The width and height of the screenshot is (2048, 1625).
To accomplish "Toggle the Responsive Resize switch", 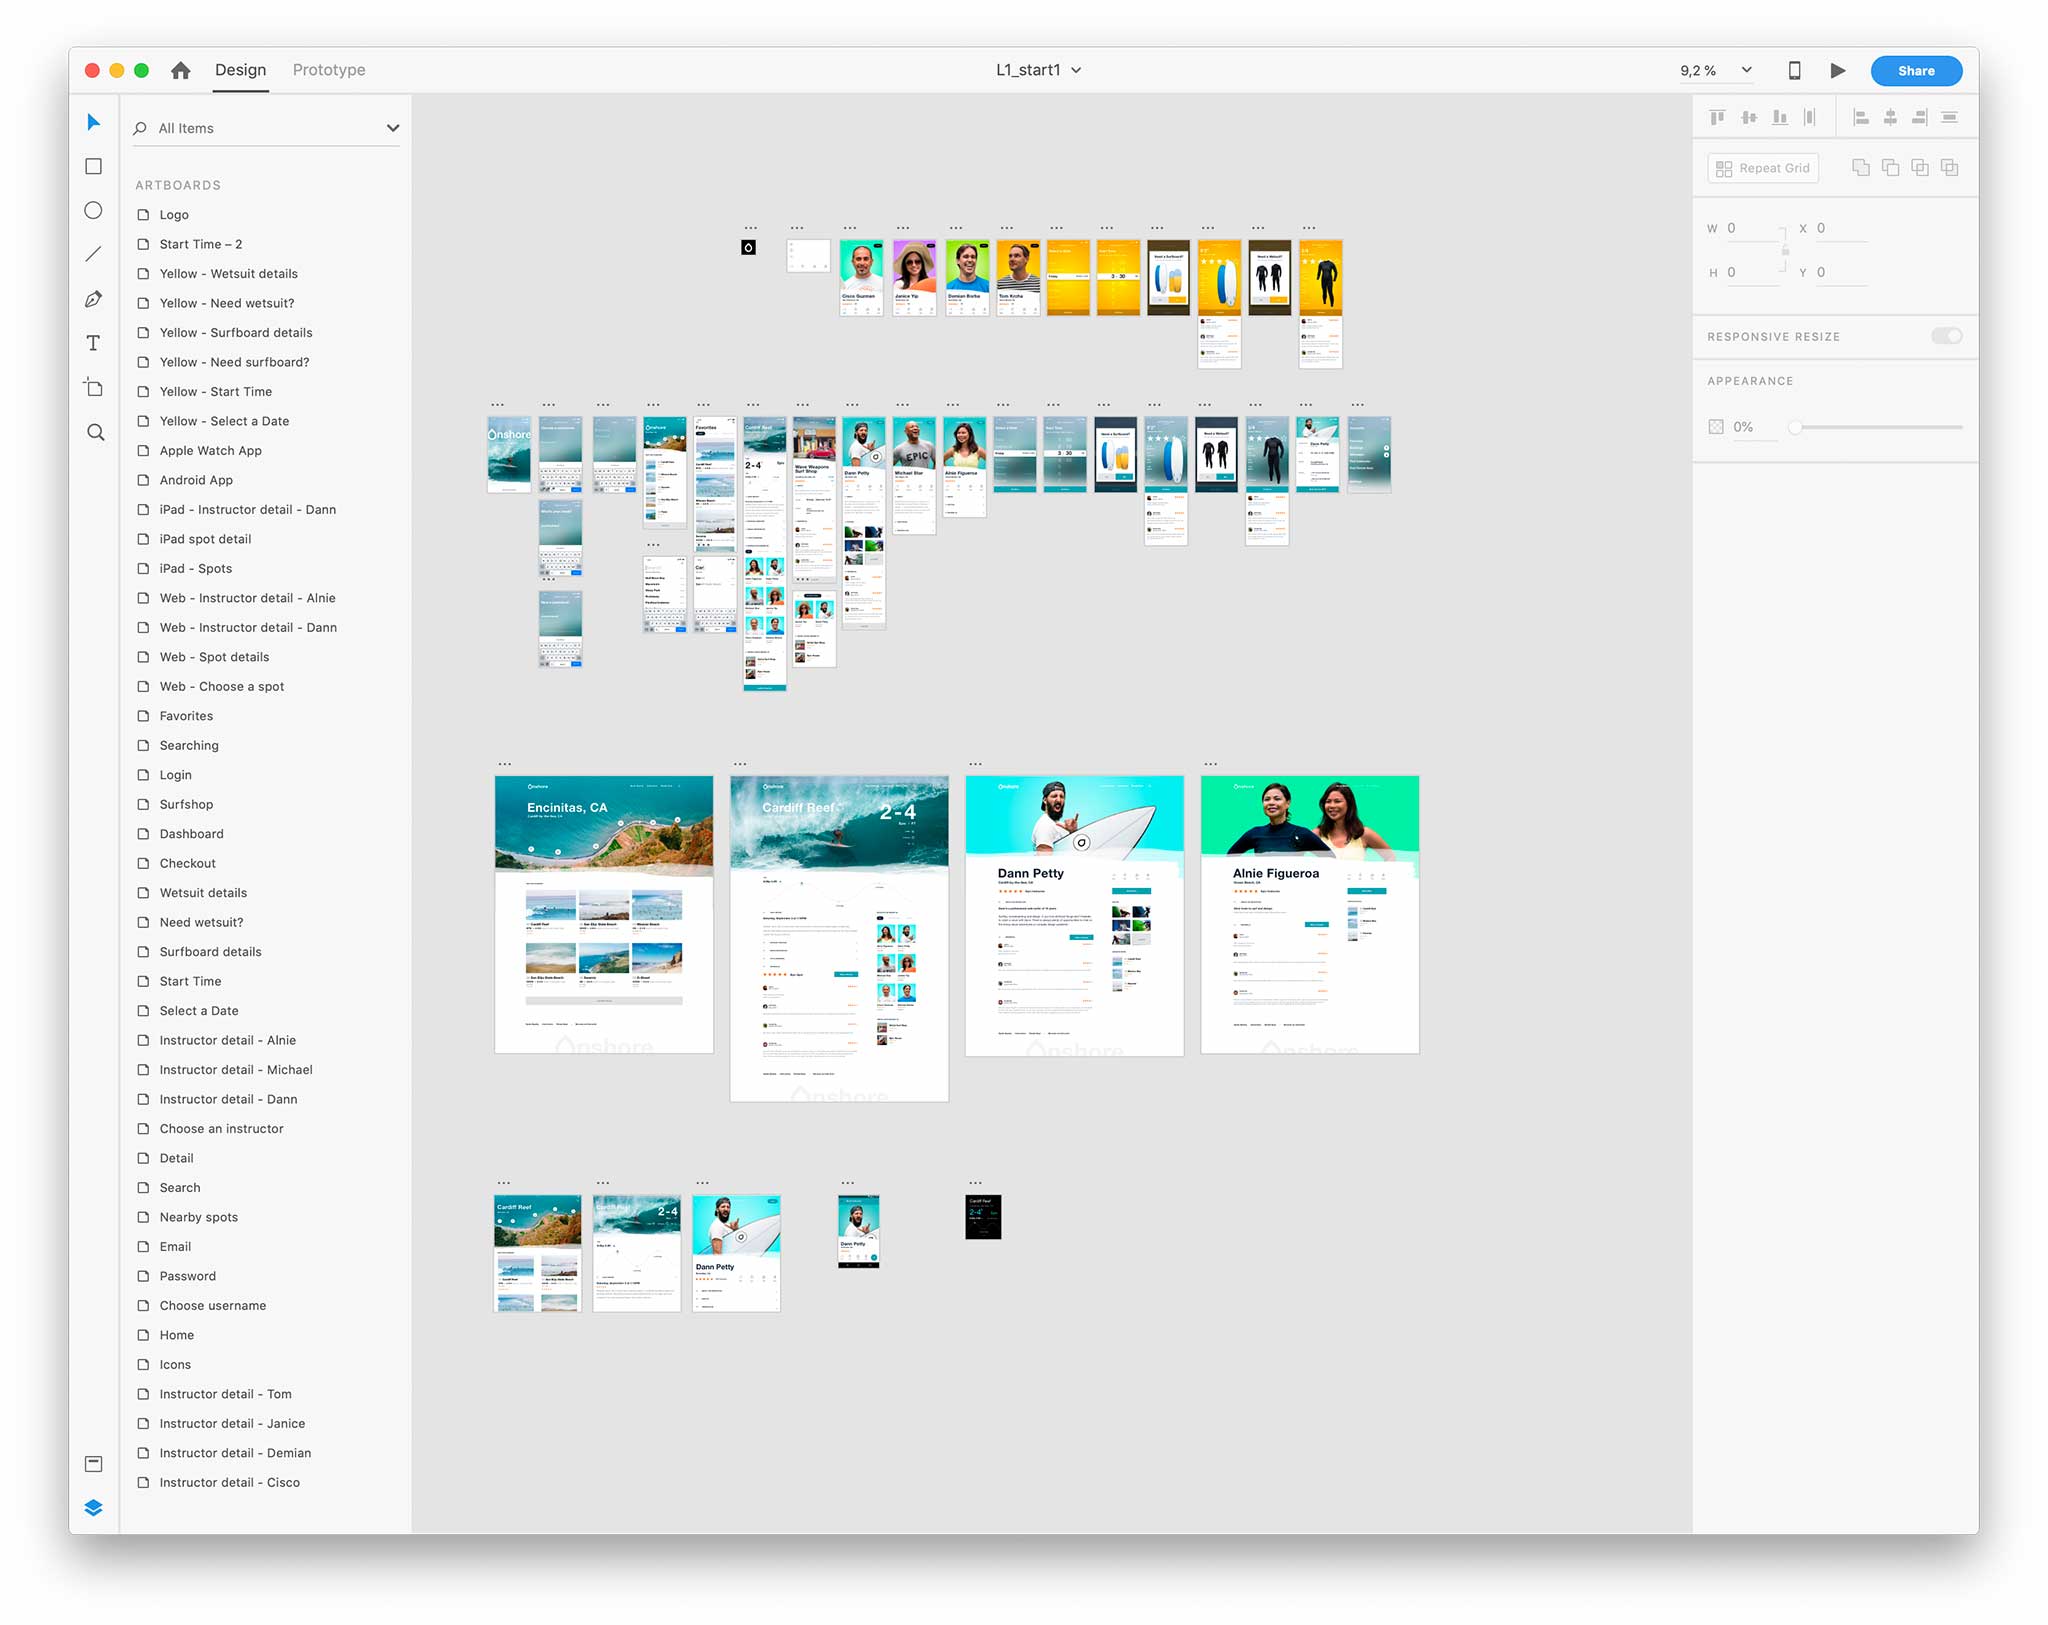I will click(x=1946, y=336).
